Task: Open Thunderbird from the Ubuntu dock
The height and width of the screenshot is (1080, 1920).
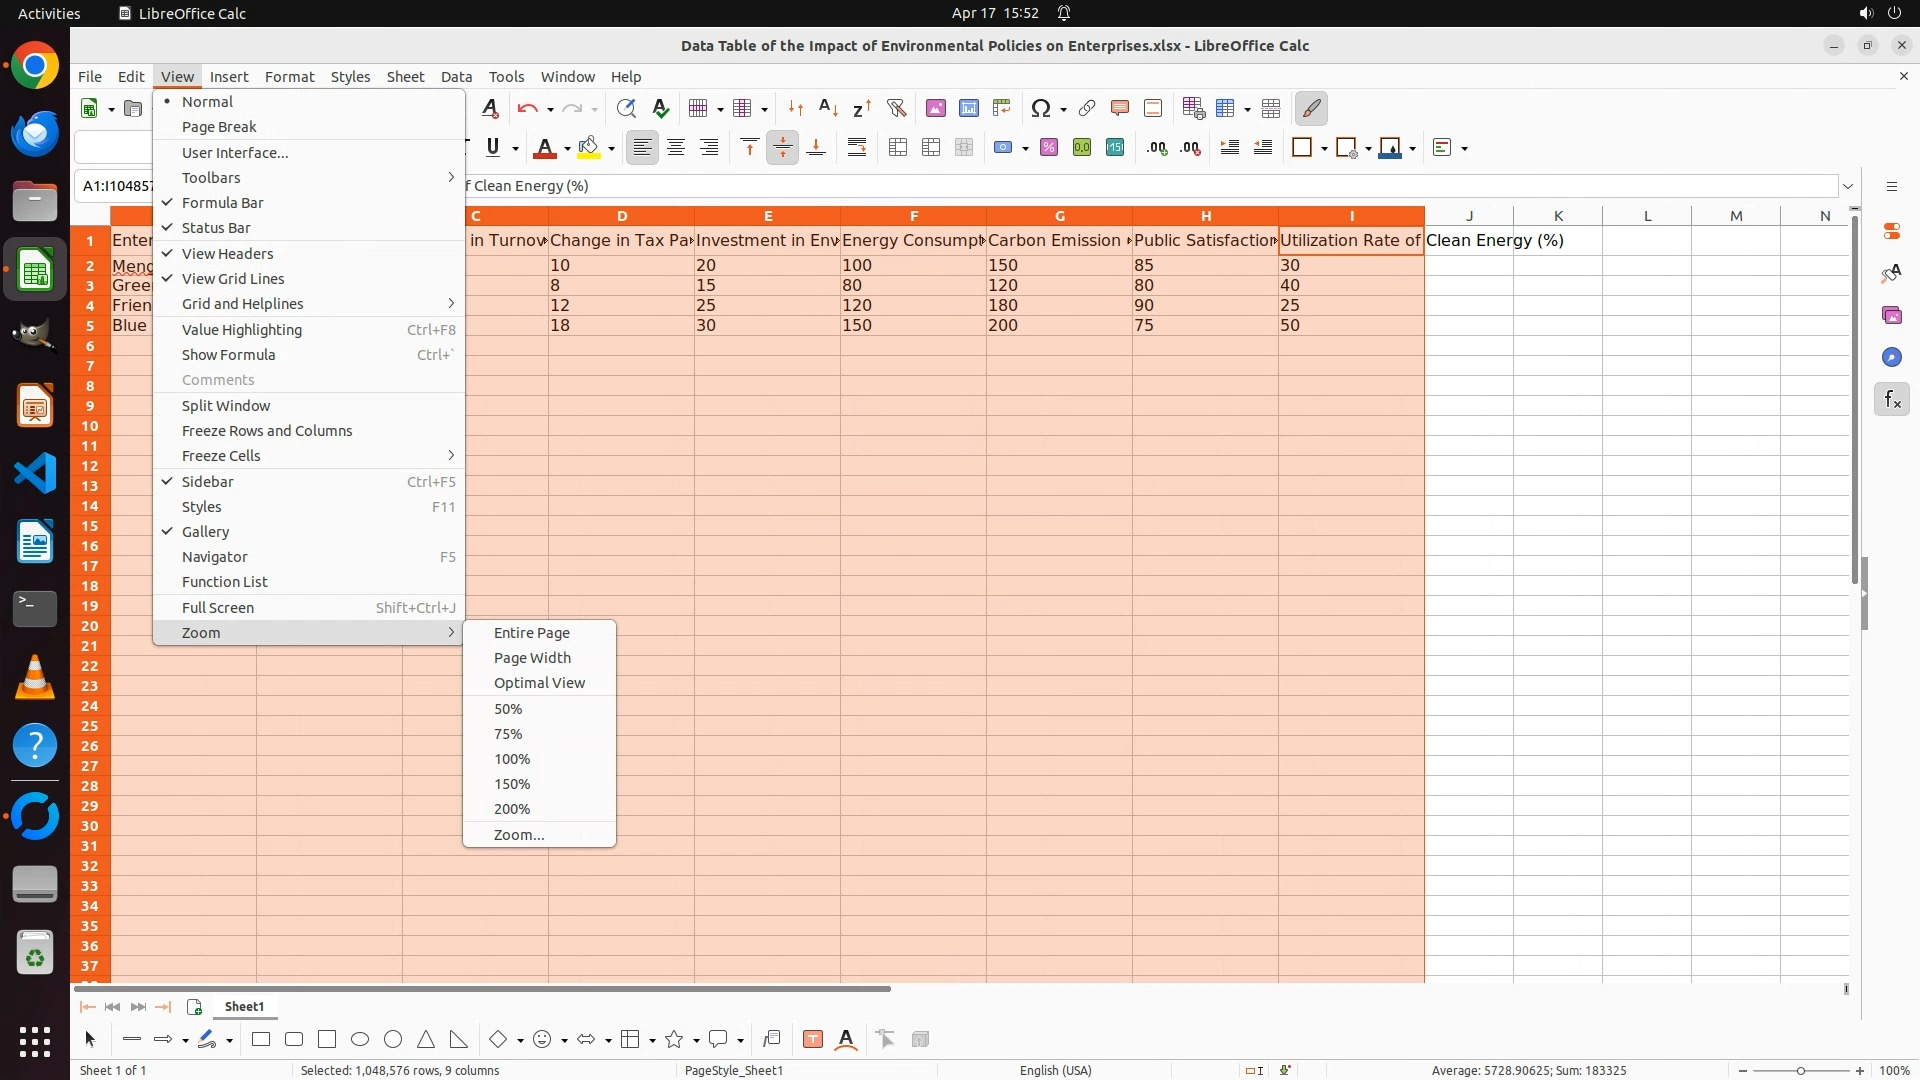Action: 35,134
